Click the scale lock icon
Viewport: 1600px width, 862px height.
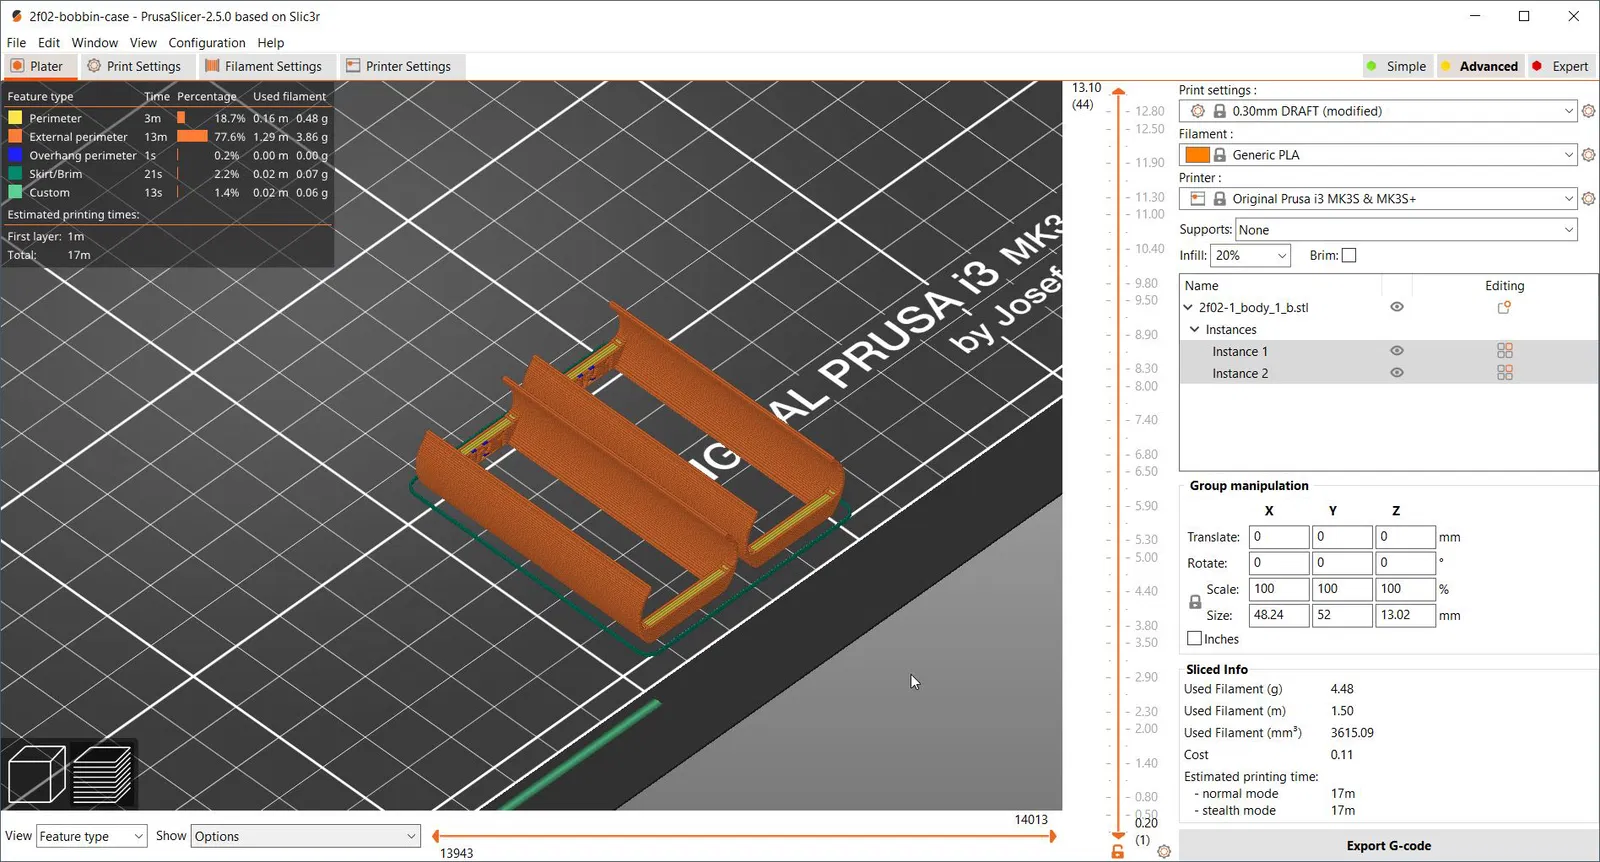(1195, 602)
